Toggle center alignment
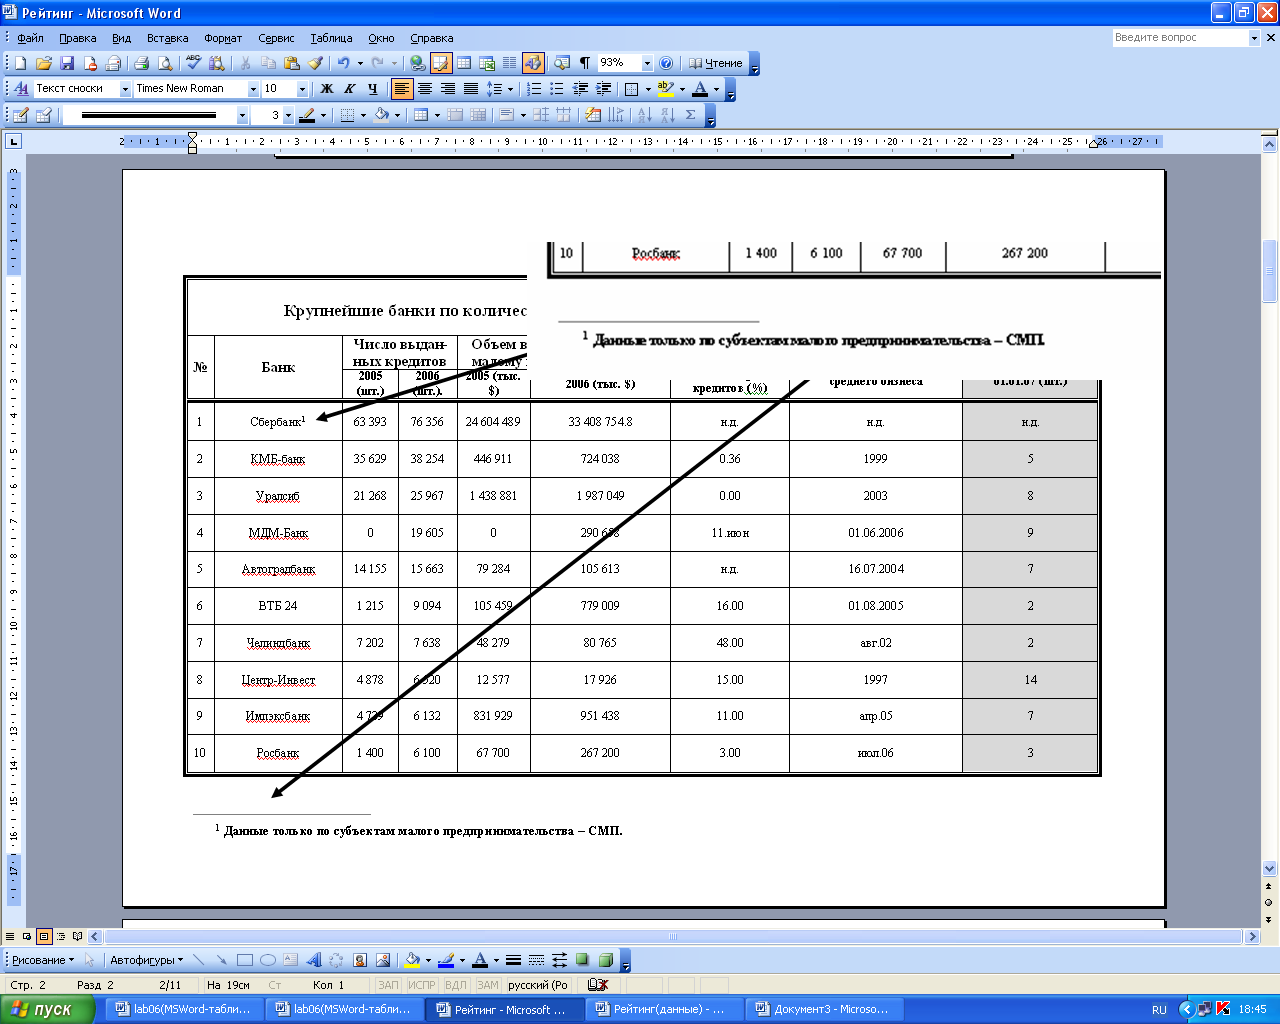The image size is (1280, 1024). (x=425, y=89)
